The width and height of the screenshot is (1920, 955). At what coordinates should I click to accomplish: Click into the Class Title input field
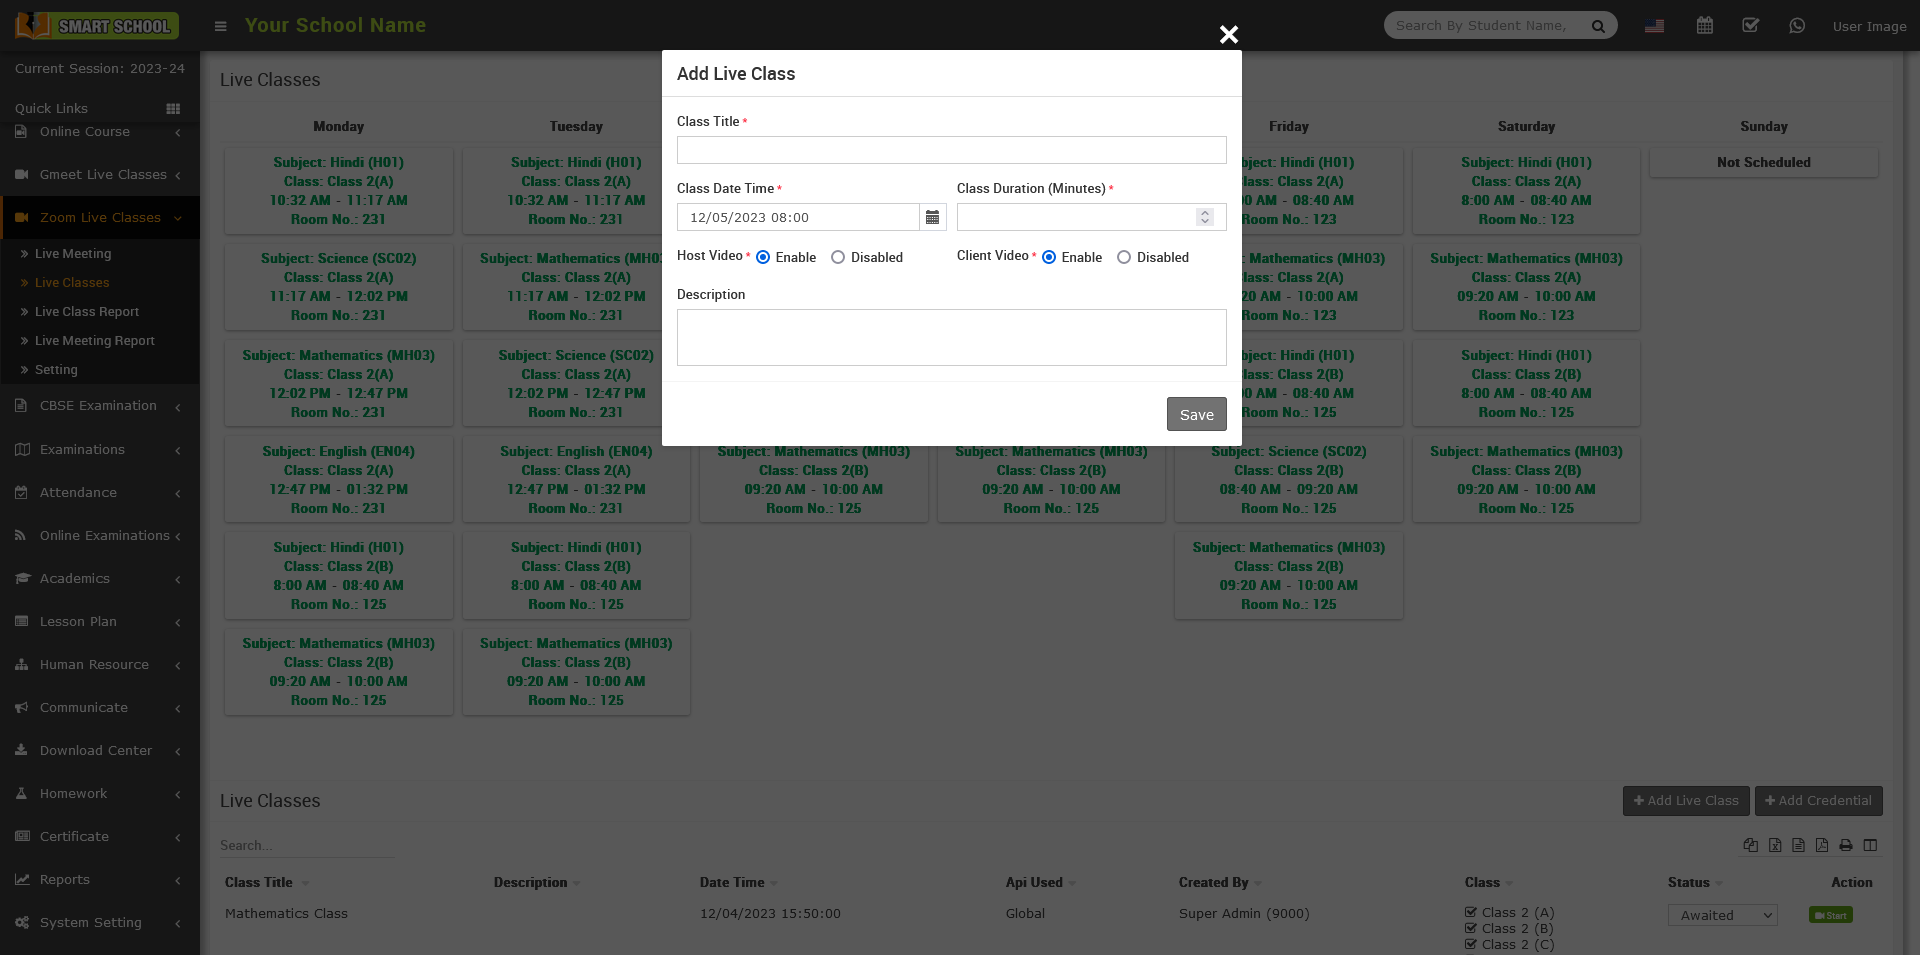[951, 150]
